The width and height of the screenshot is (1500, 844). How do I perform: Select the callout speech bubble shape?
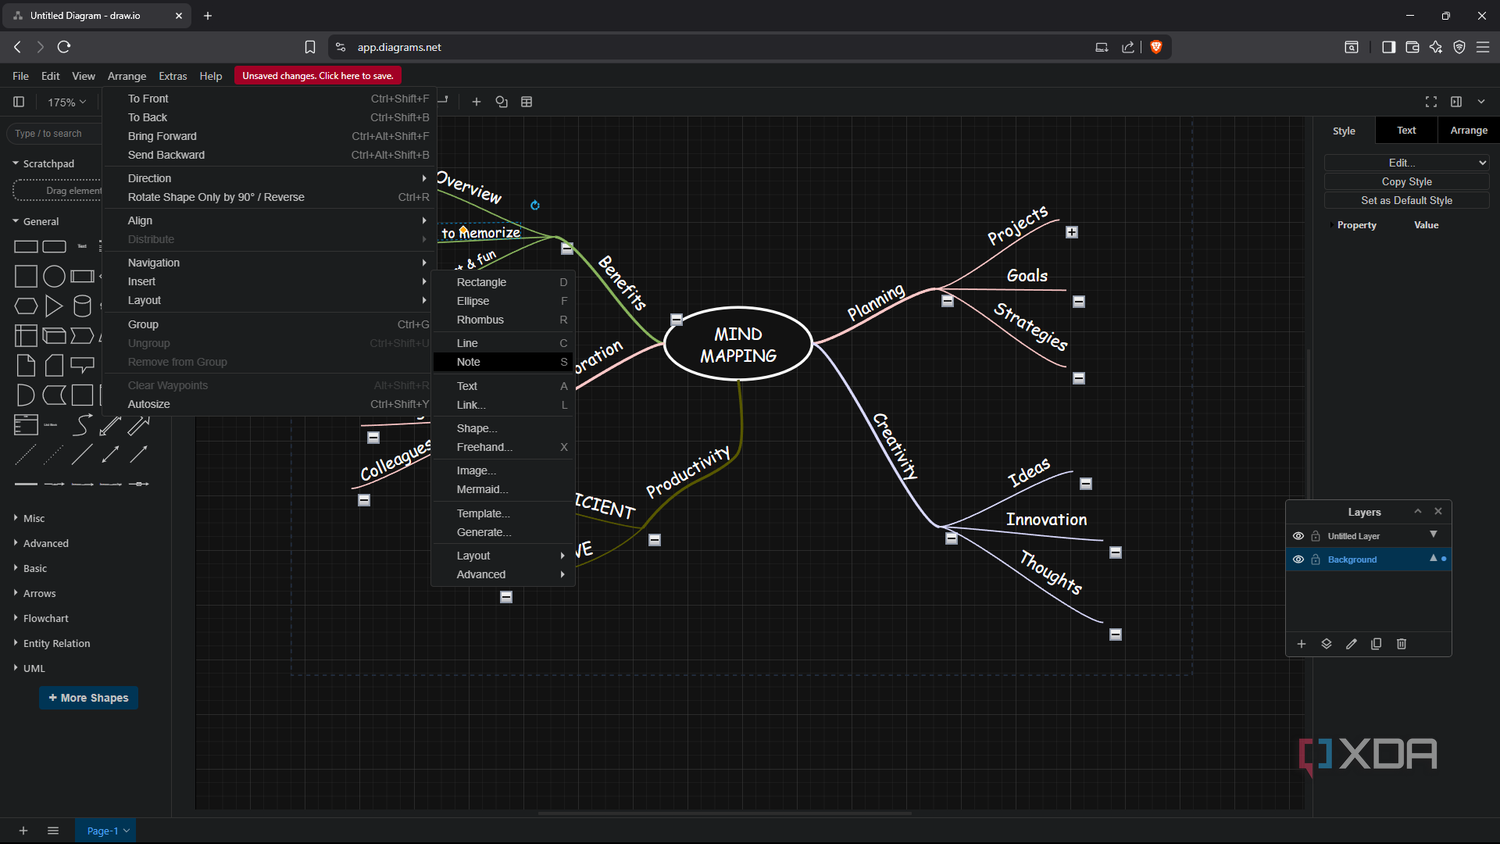click(82, 365)
